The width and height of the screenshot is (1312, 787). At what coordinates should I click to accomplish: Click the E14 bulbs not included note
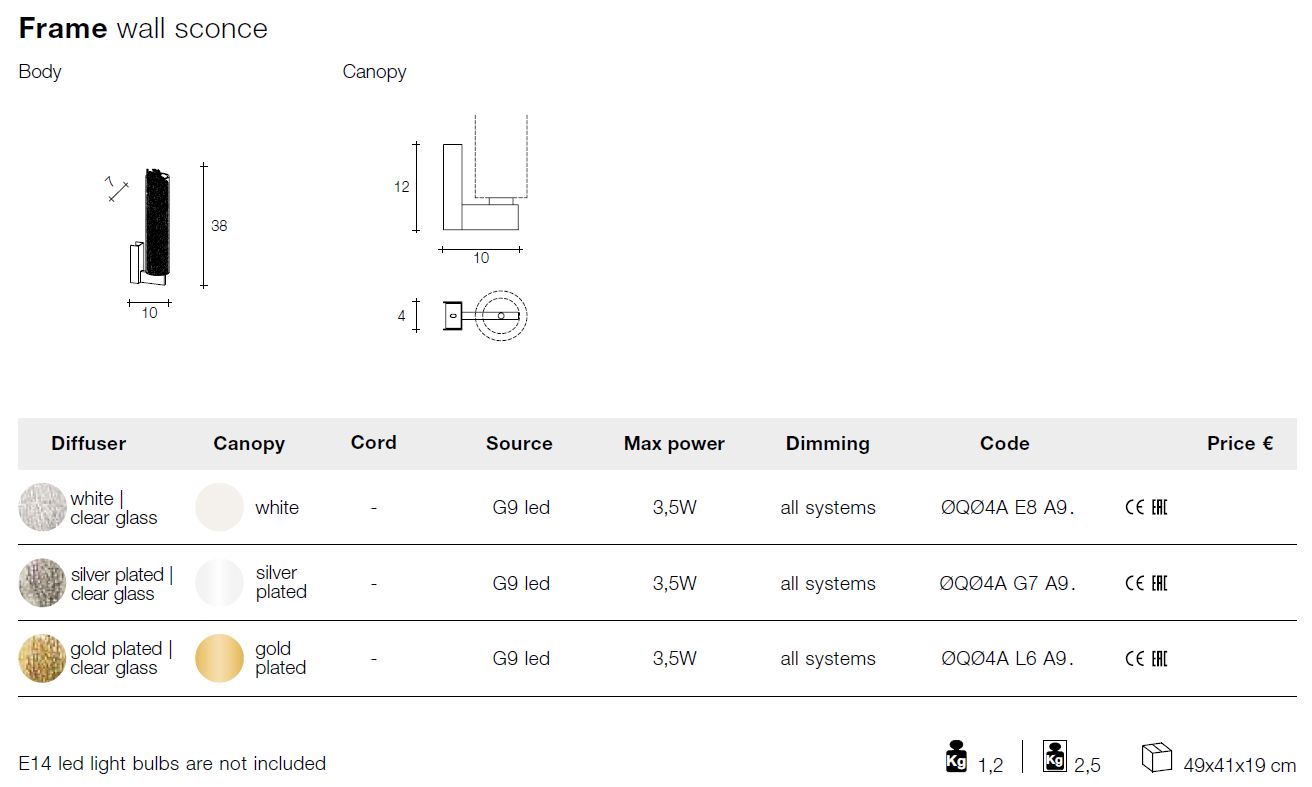pos(172,763)
